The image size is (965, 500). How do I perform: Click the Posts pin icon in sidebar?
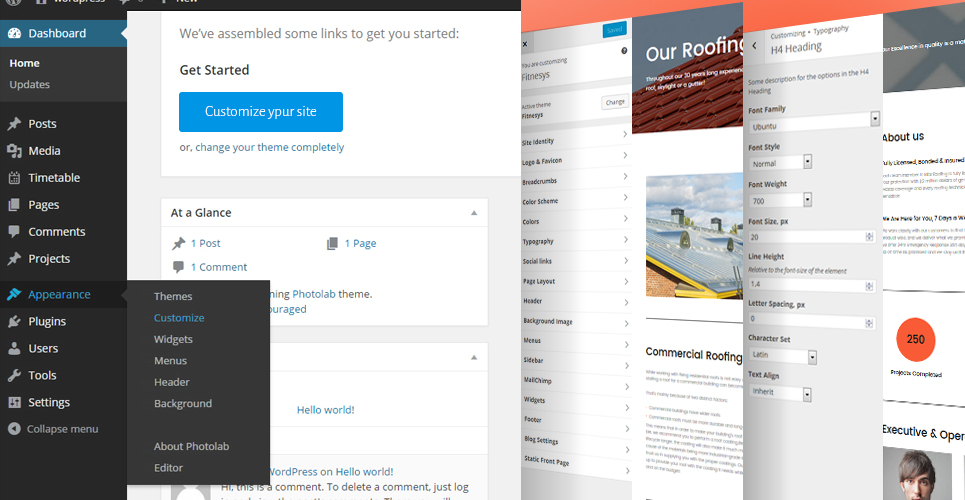(14, 124)
